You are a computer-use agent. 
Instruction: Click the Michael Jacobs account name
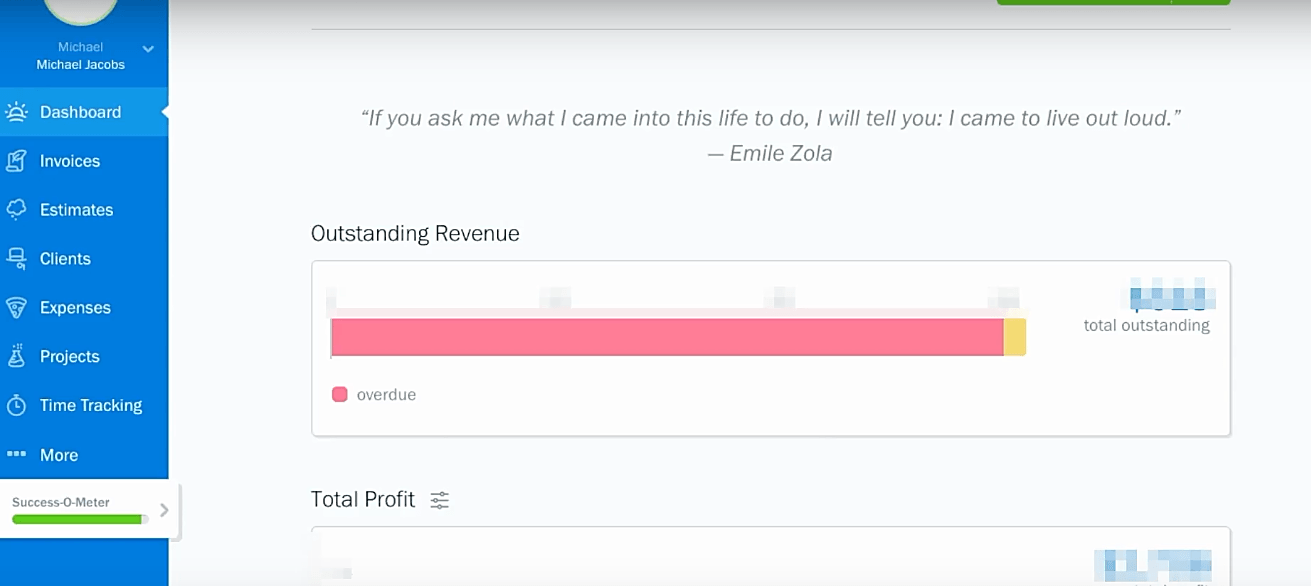81,65
